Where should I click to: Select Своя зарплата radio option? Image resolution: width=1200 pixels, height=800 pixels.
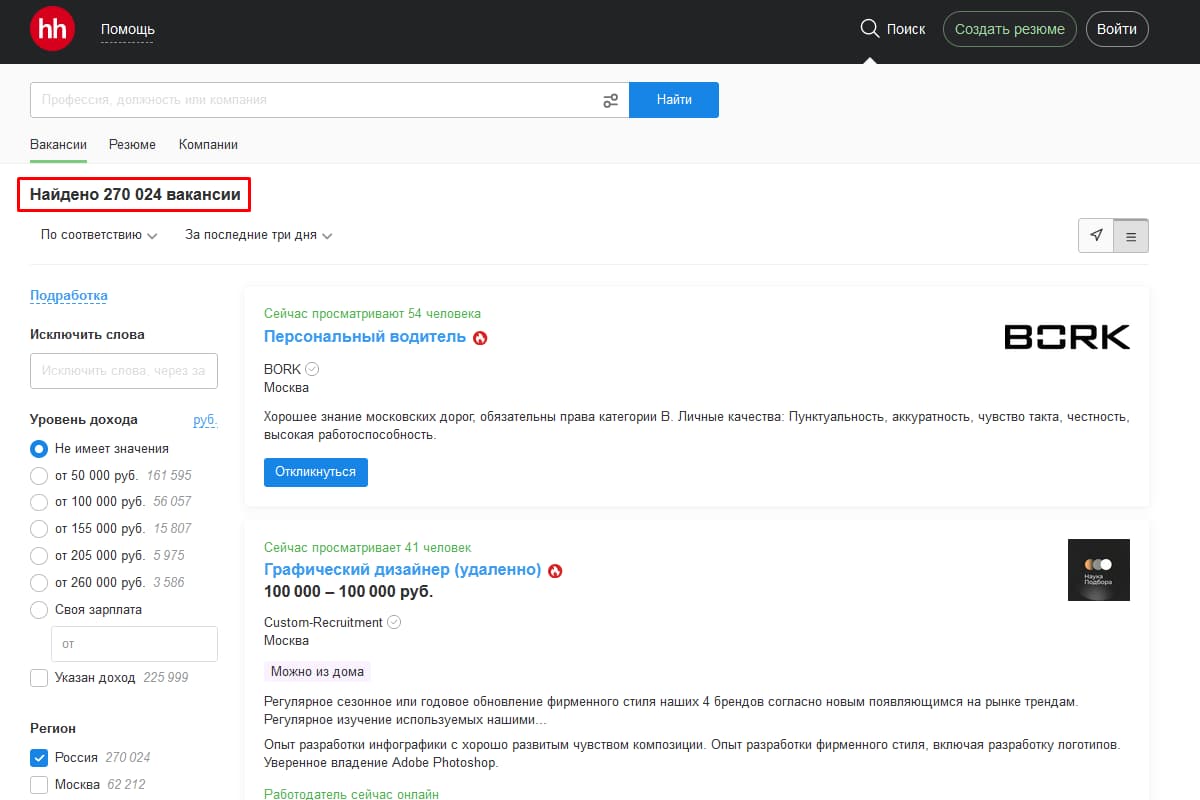tap(39, 610)
